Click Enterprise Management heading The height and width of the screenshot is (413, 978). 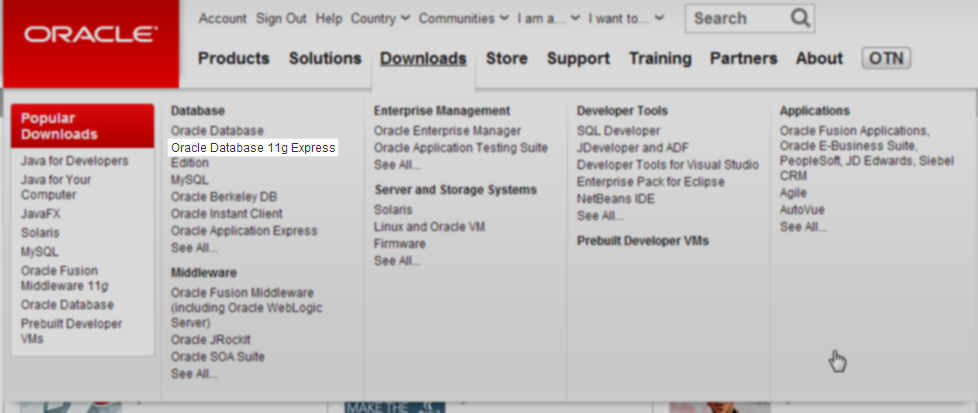(x=442, y=110)
